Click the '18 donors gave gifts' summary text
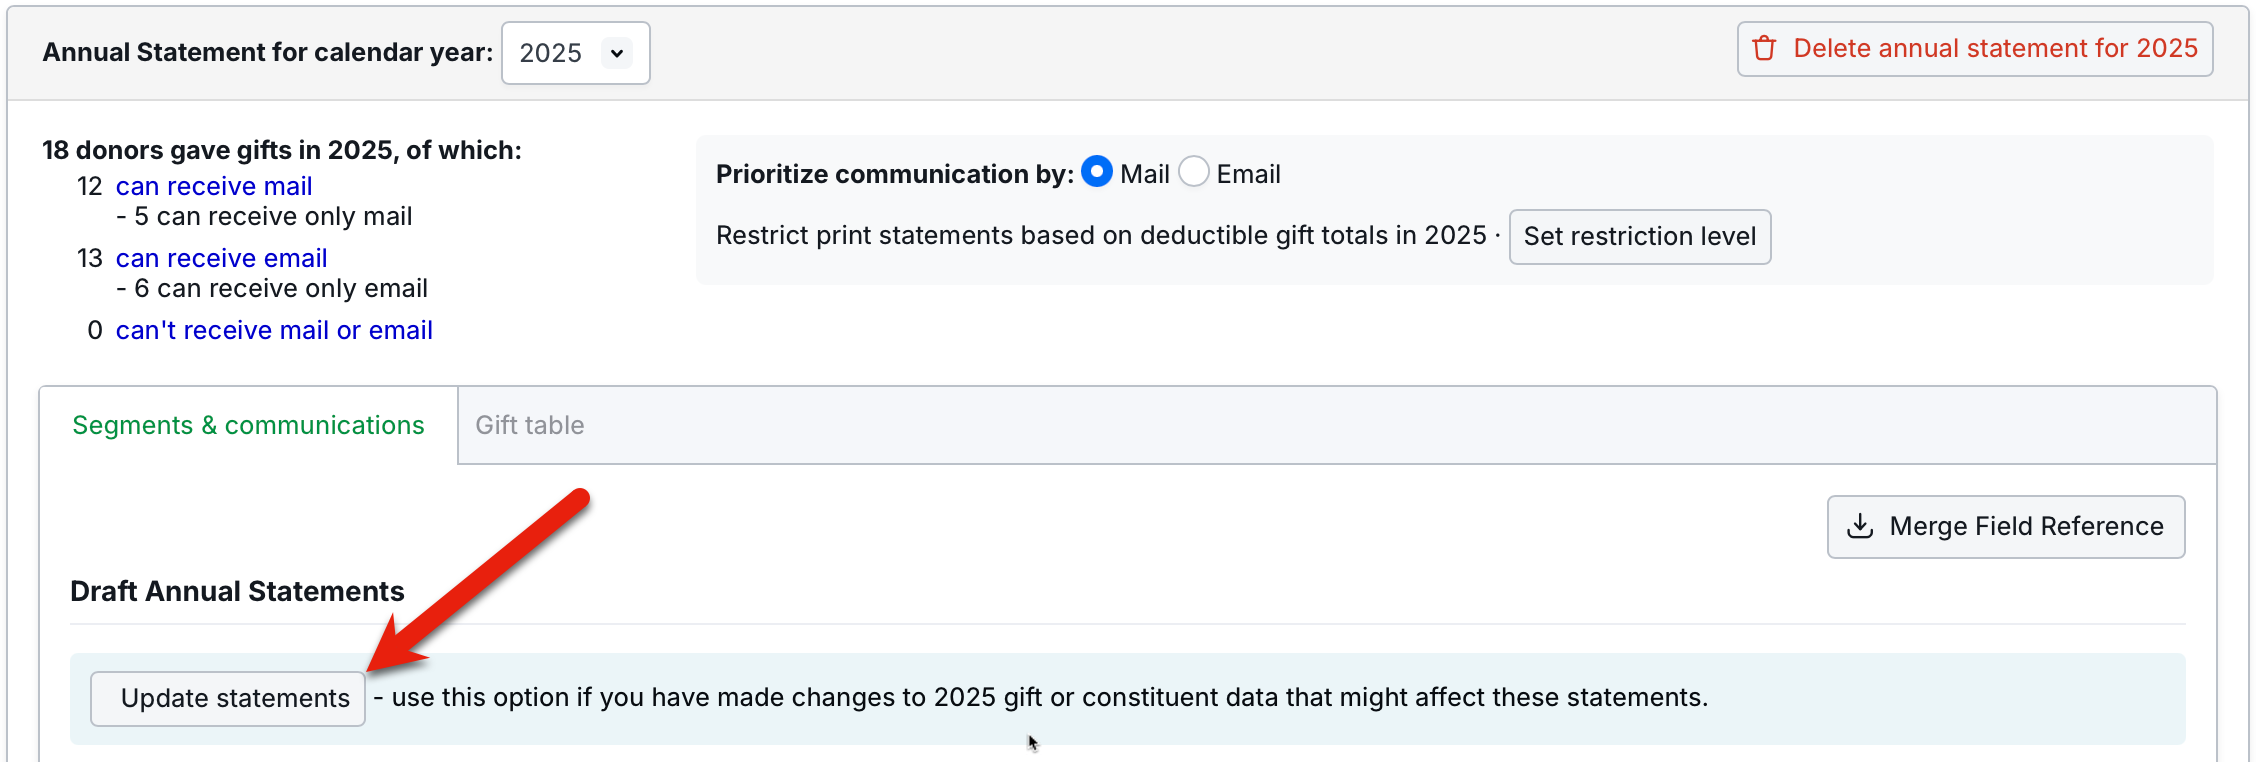 tap(281, 150)
